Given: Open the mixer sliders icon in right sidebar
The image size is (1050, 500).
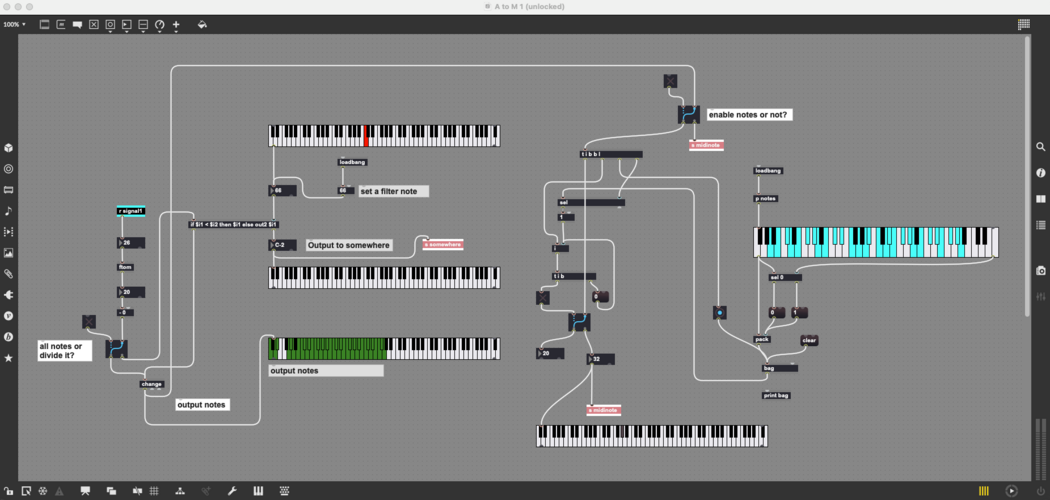Looking at the screenshot, I should point(1041,297).
